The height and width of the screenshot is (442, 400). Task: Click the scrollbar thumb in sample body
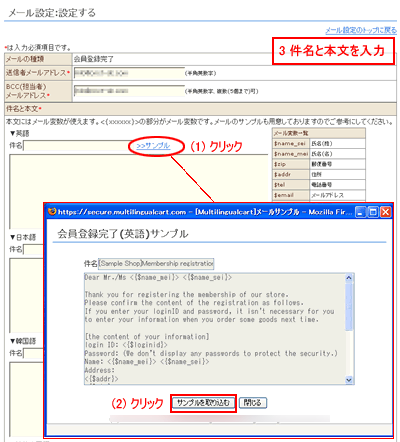pyautogui.click(x=349, y=307)
